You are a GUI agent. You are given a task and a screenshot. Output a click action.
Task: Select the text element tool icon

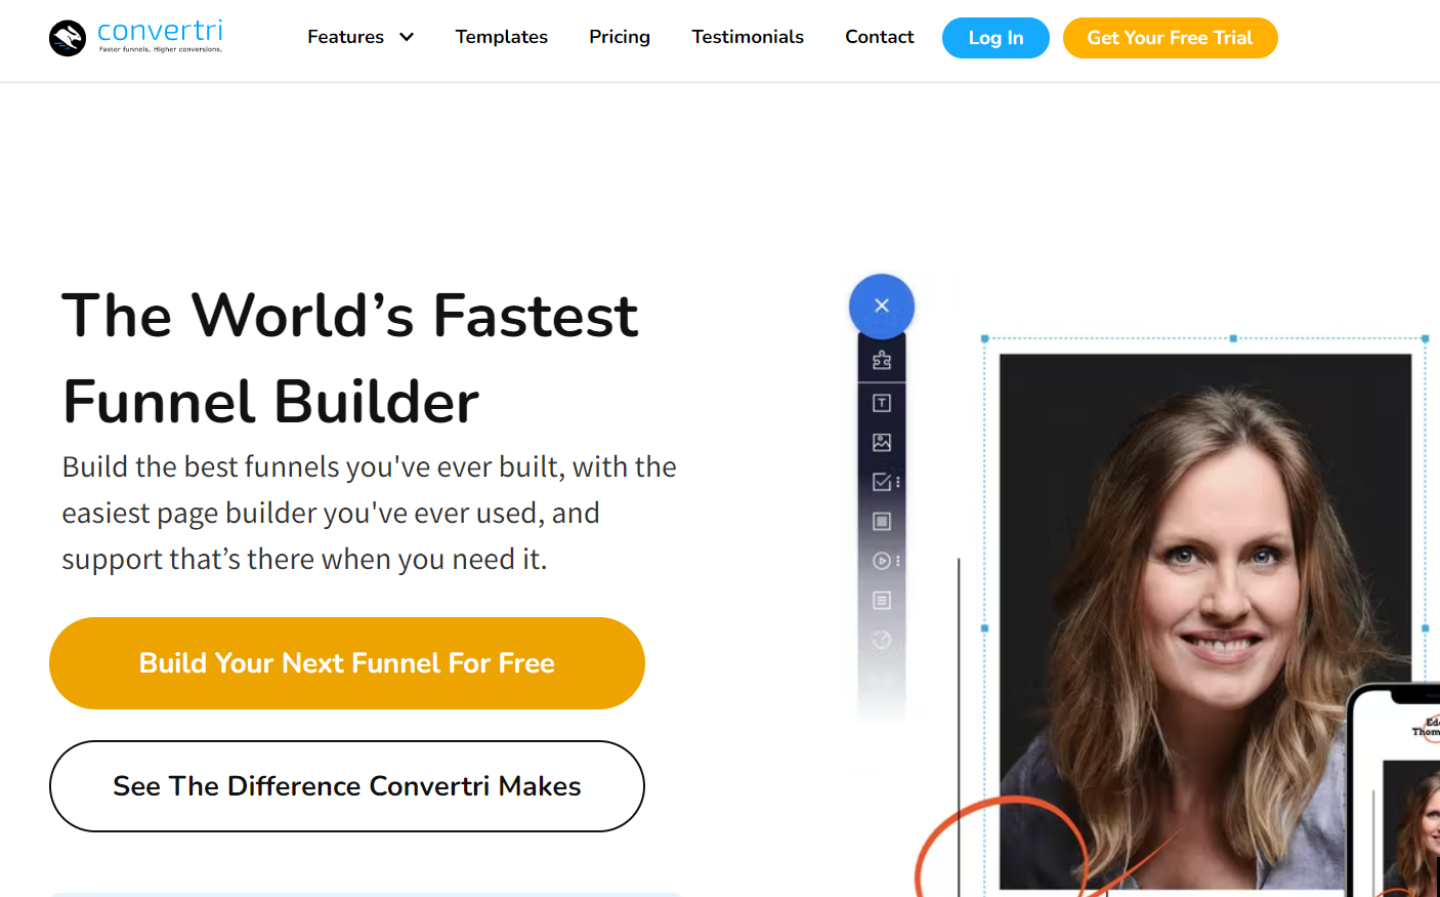tap(881, 403)
